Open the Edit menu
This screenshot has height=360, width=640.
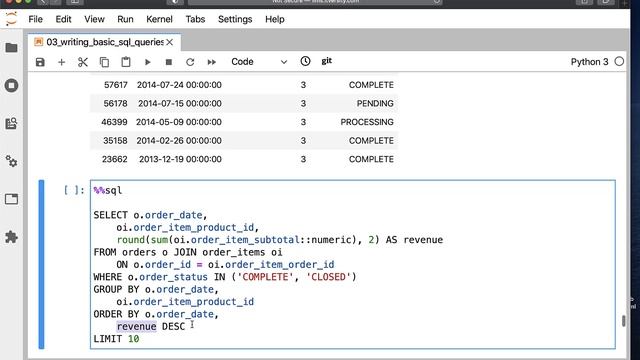(x=63, y=19)
